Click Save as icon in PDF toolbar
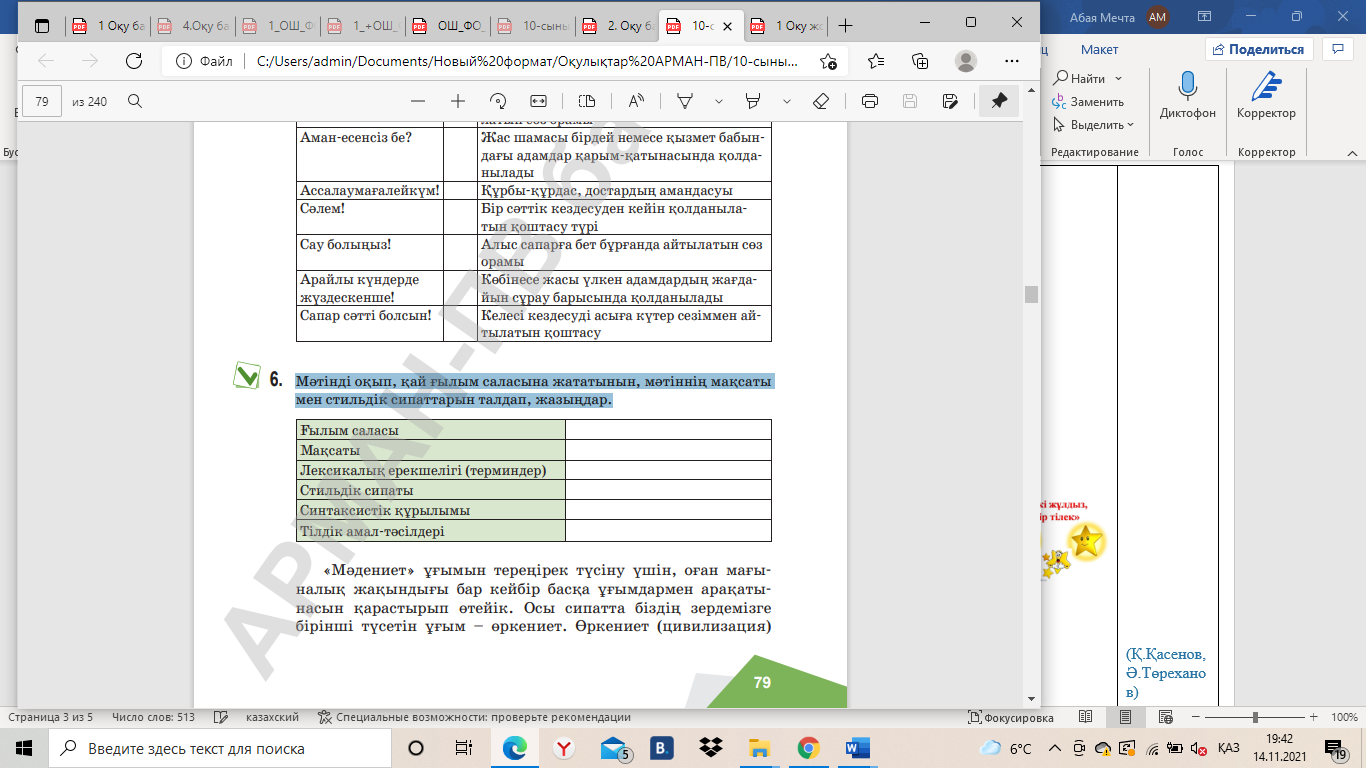This screenshot has width=1366, height=768. [x=950, y=101]
